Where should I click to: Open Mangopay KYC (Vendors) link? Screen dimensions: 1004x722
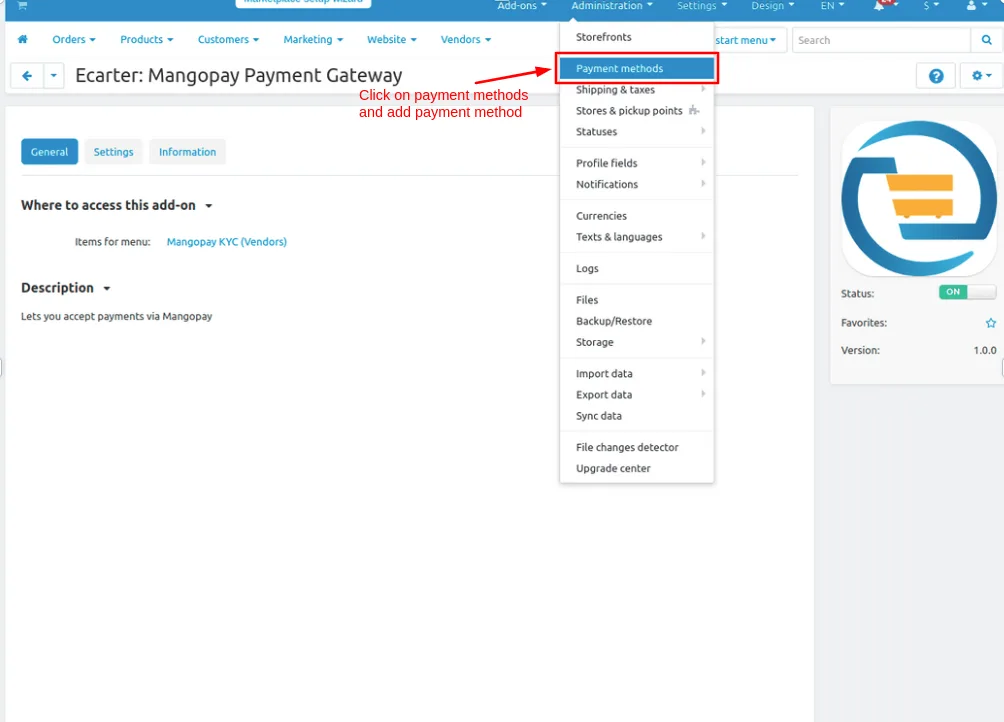[x=227, y=242]
